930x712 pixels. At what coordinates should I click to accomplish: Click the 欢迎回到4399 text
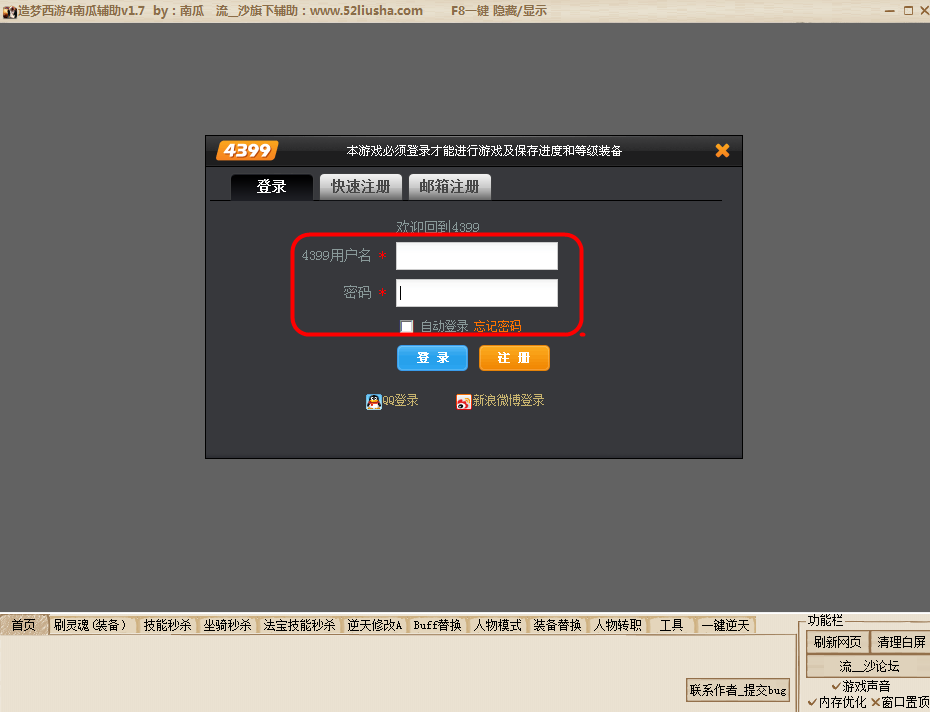[438, 227]
